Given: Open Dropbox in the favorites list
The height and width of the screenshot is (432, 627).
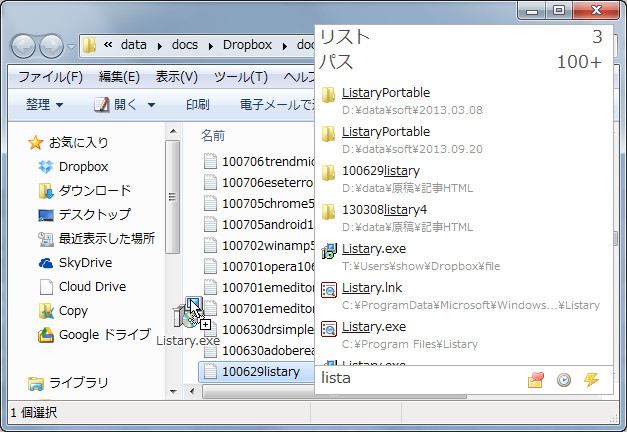Looking at the screenshot, I should (84, 166).
